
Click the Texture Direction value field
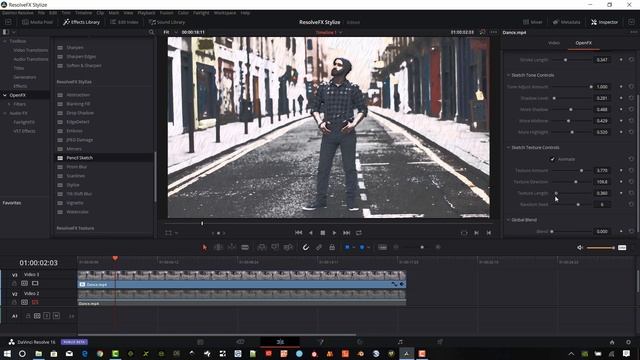point(602,182)
